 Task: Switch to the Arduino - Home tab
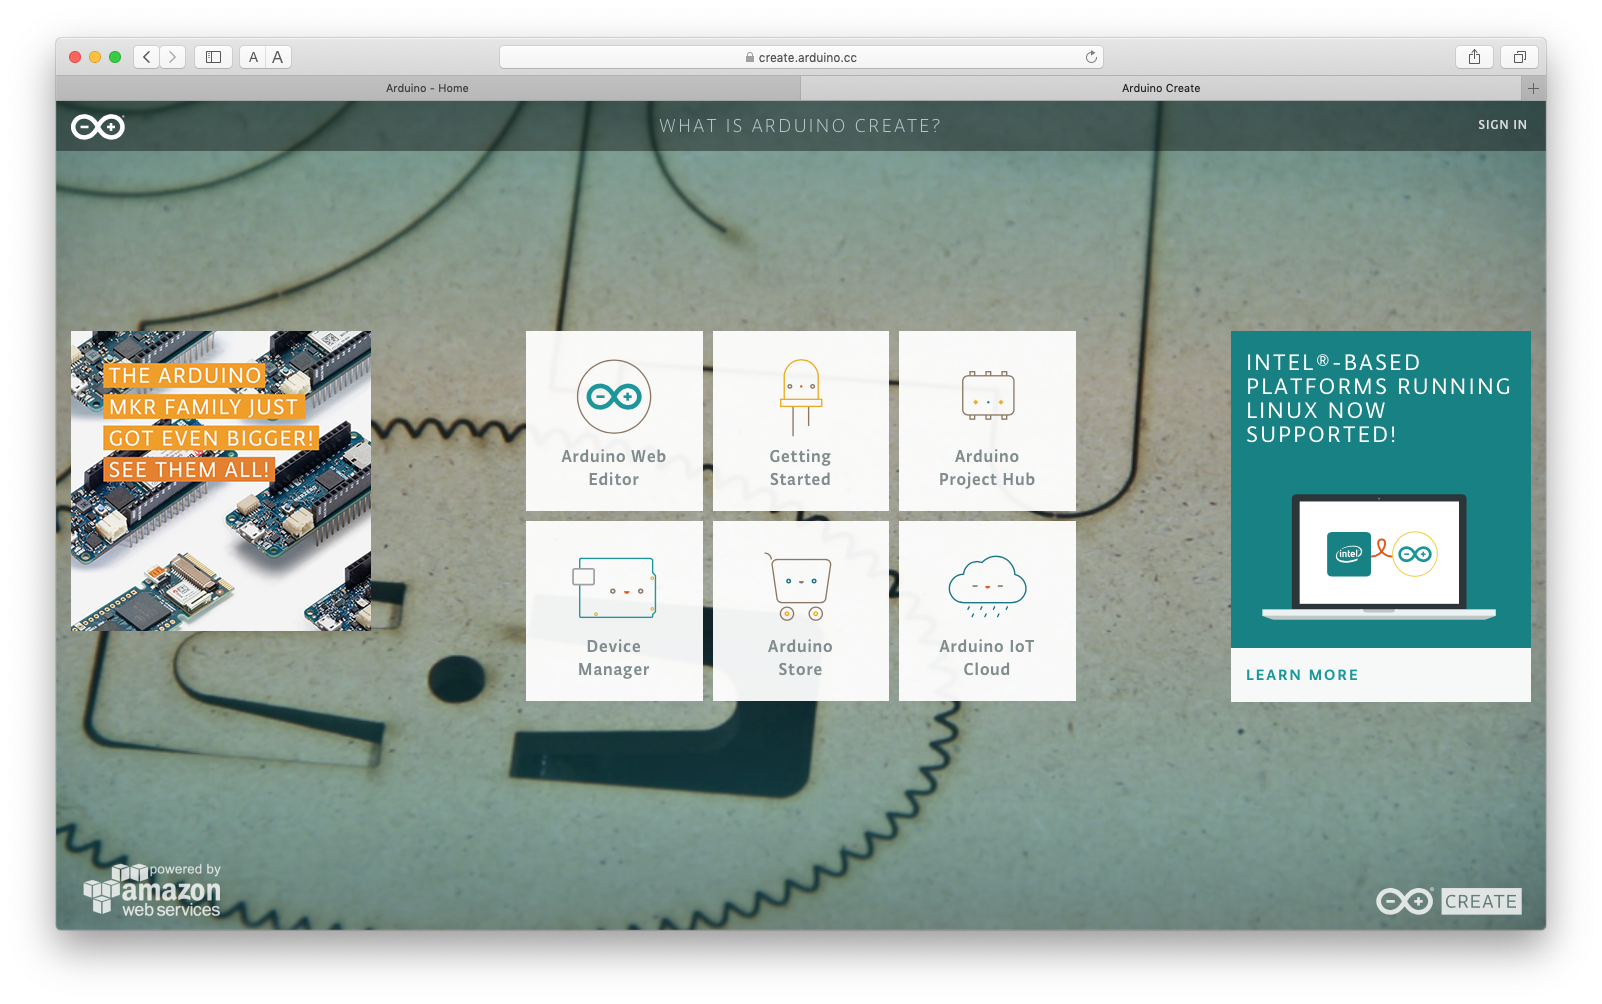click(x=428, y=88)
